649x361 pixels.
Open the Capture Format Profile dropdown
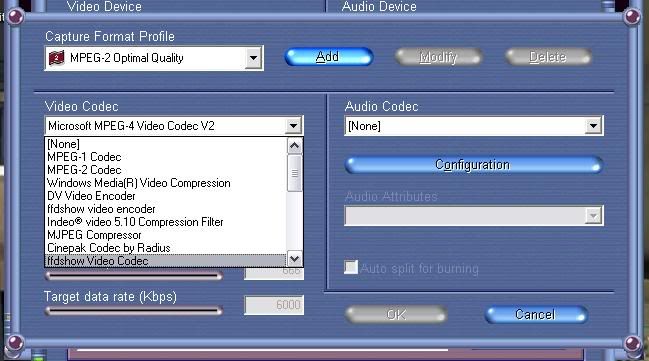(253, 58)
